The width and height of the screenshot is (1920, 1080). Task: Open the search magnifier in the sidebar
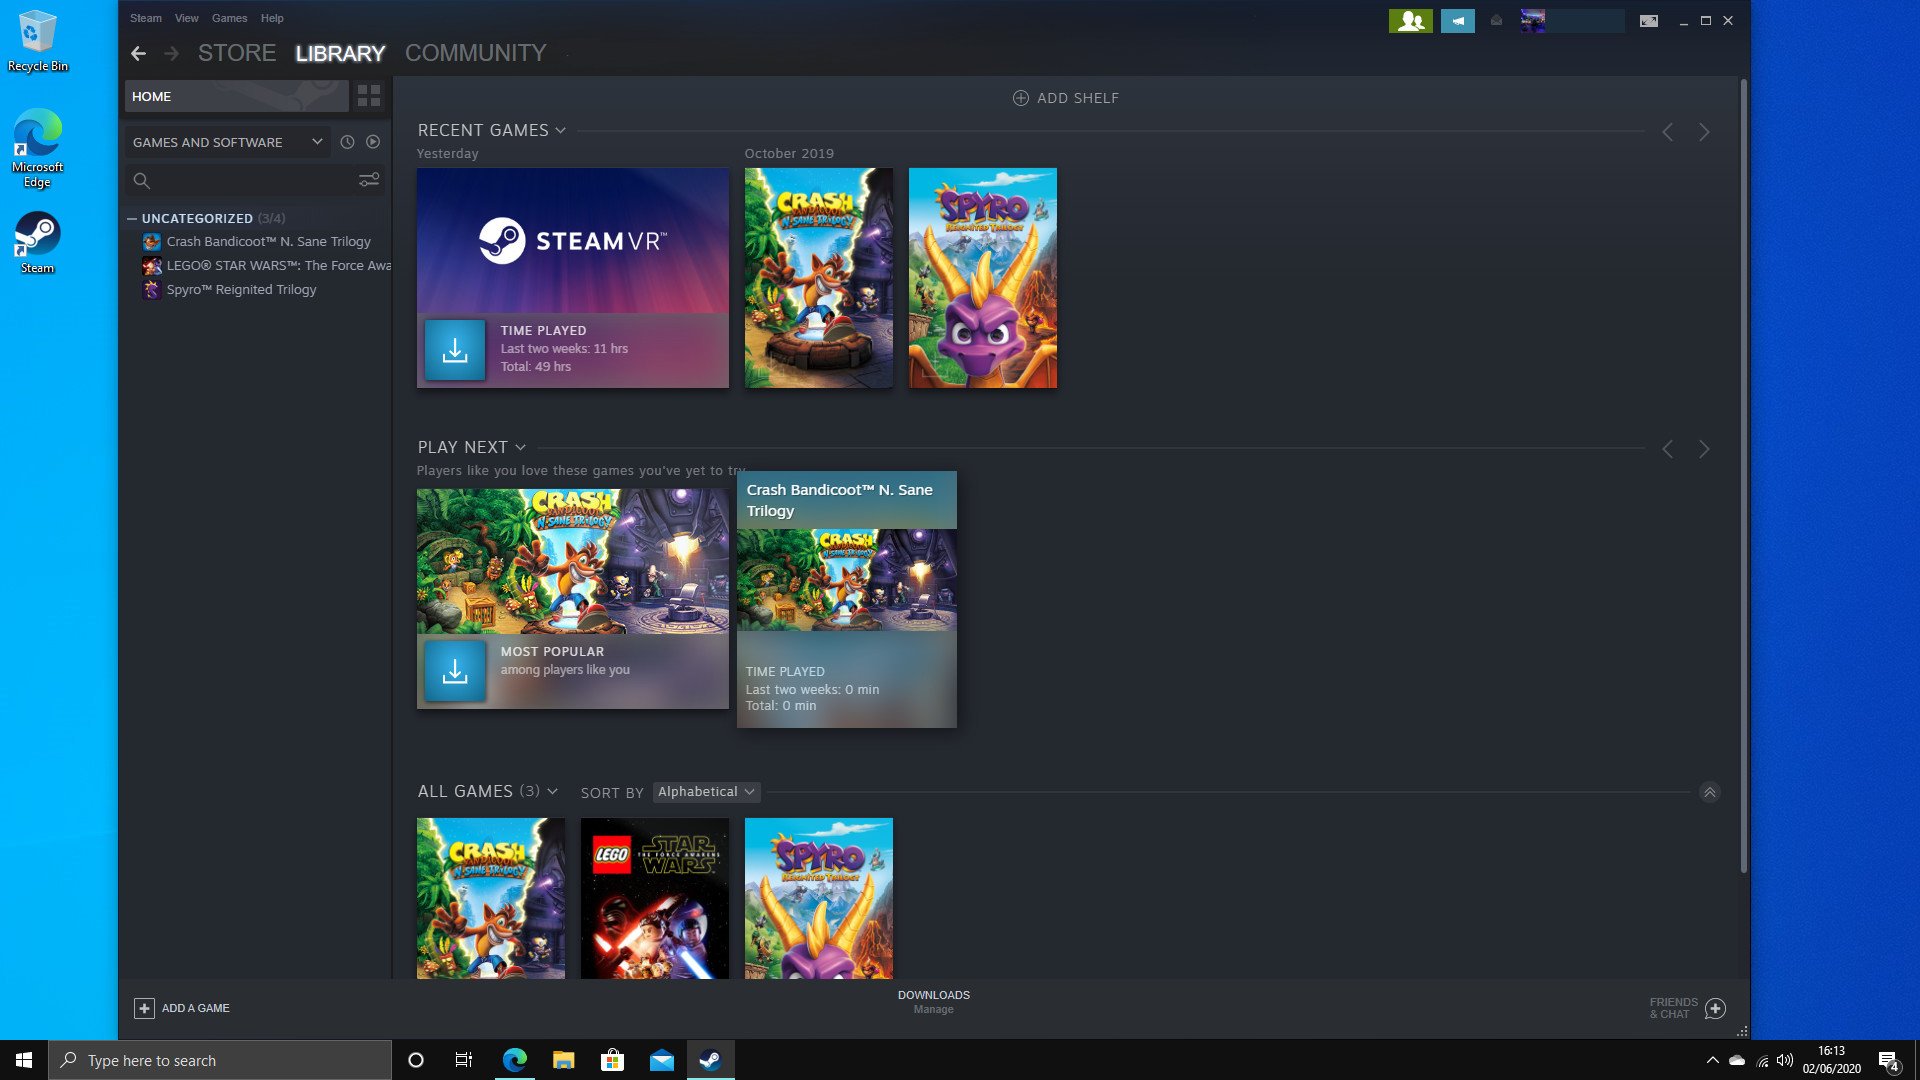(142, 181)
